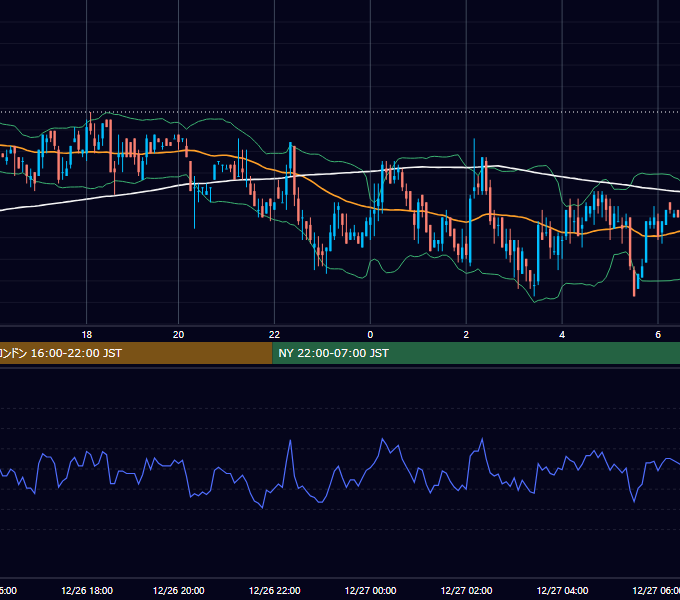680x600 pixels.
Task: Click the hour 18 axis label
Action: tap(87, 334)
